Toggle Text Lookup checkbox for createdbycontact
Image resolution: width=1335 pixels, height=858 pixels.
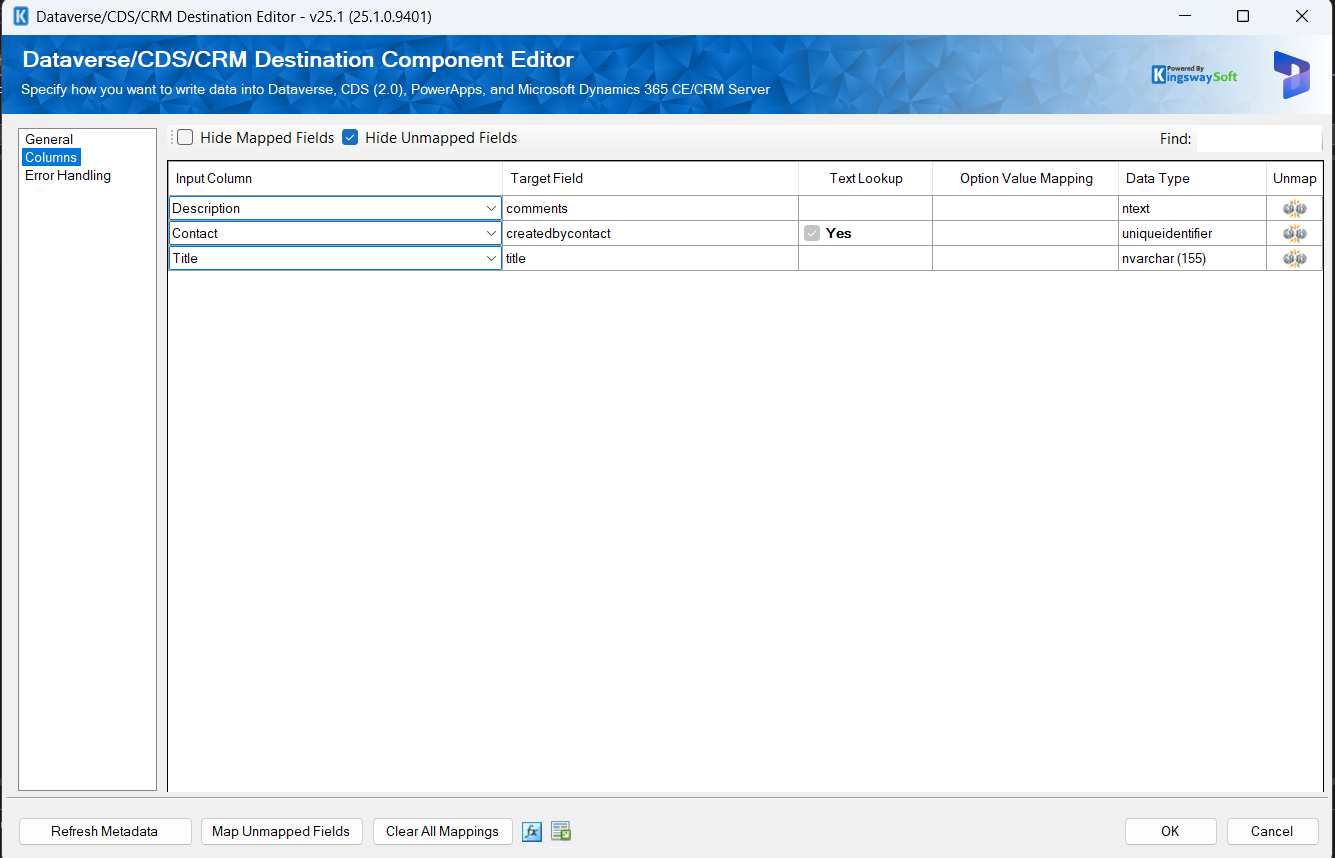pyautogui.click(x=812, y=233)
